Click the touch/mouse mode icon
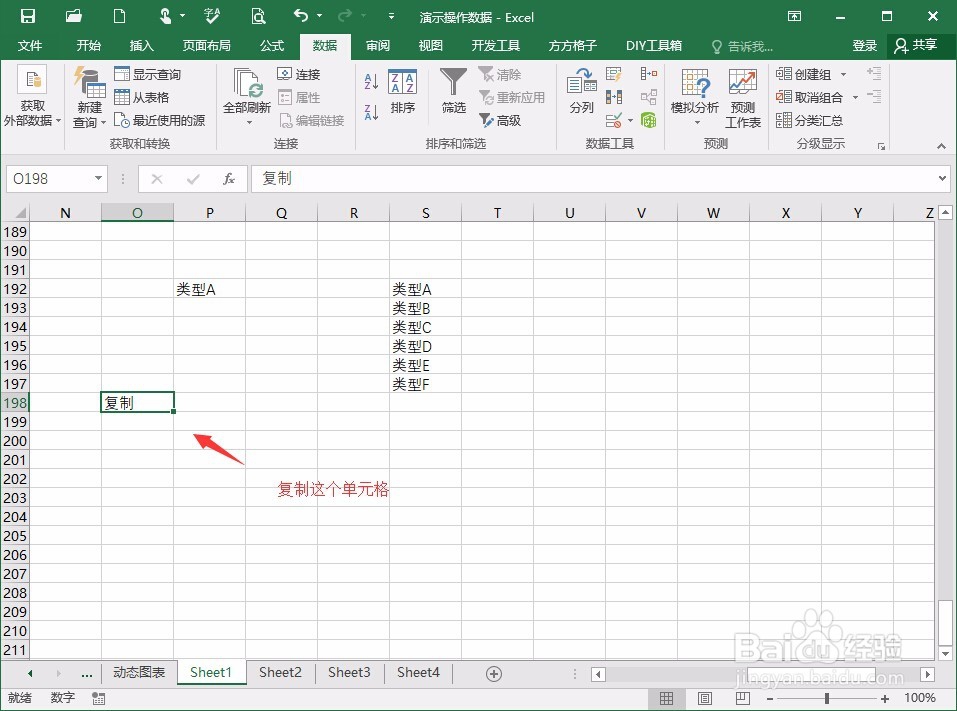The image size is (957, 711). pos(165,16)
